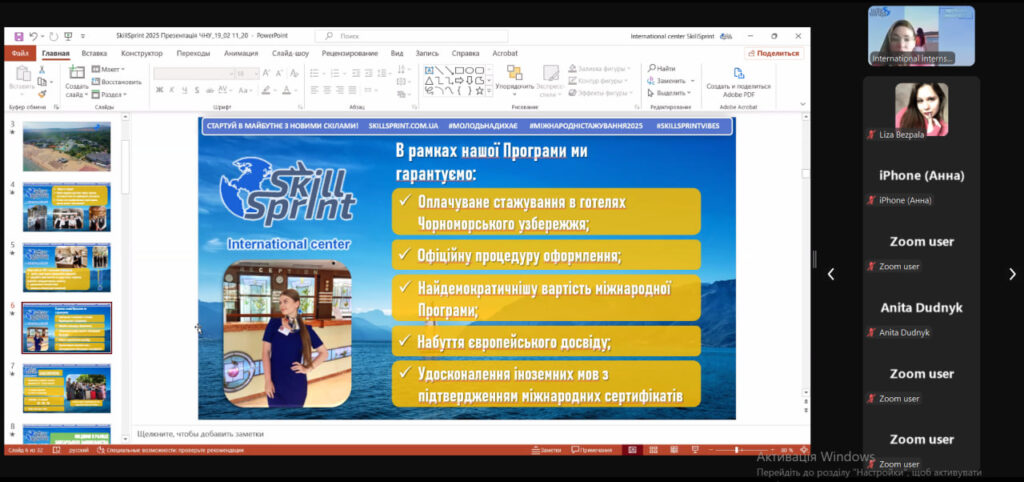
Task: Click the Восстановить reset button
Action: (x=118, y=81)
